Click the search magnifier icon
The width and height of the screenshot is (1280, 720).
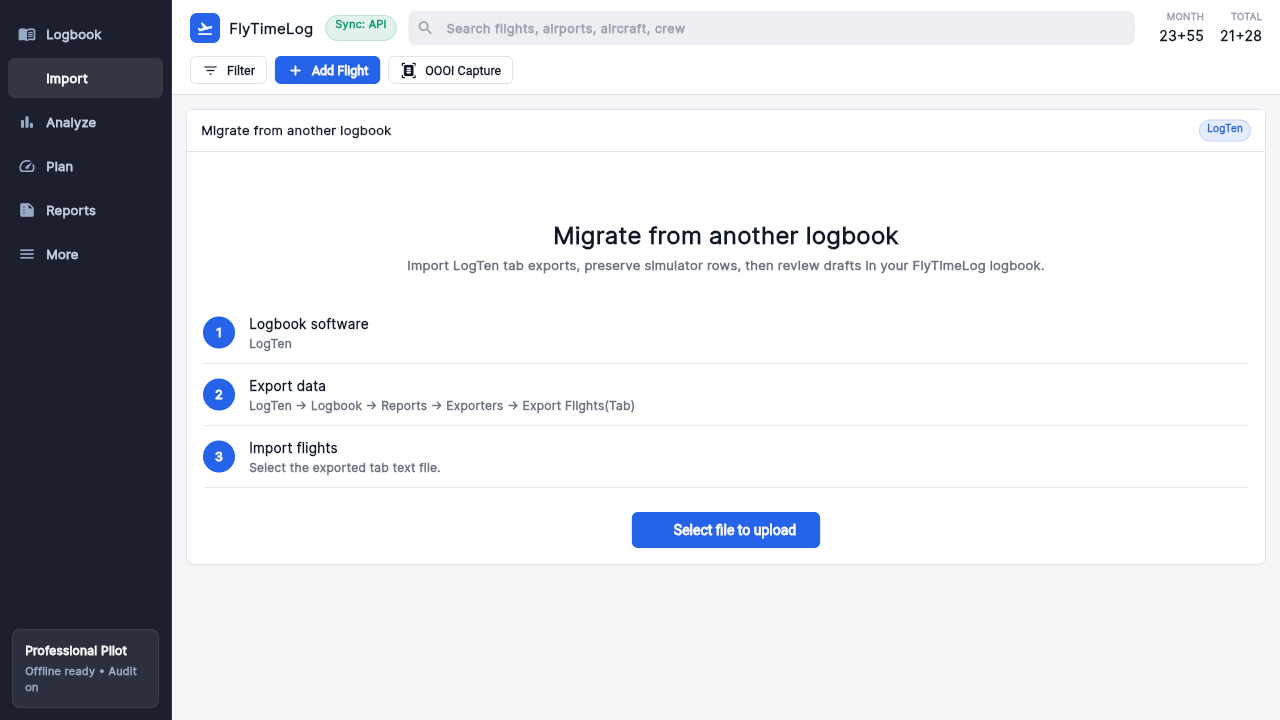[425, 28]
